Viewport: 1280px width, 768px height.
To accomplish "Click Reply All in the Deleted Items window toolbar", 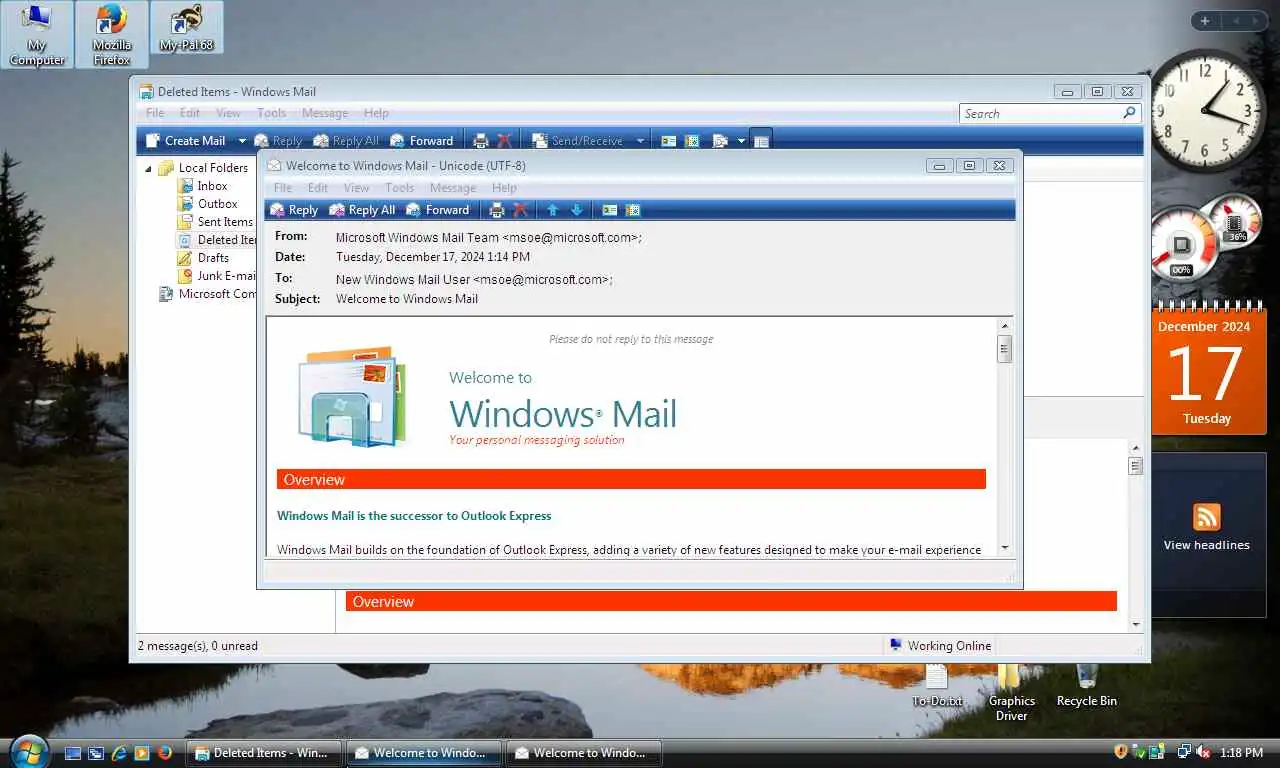I will point(346,141).
